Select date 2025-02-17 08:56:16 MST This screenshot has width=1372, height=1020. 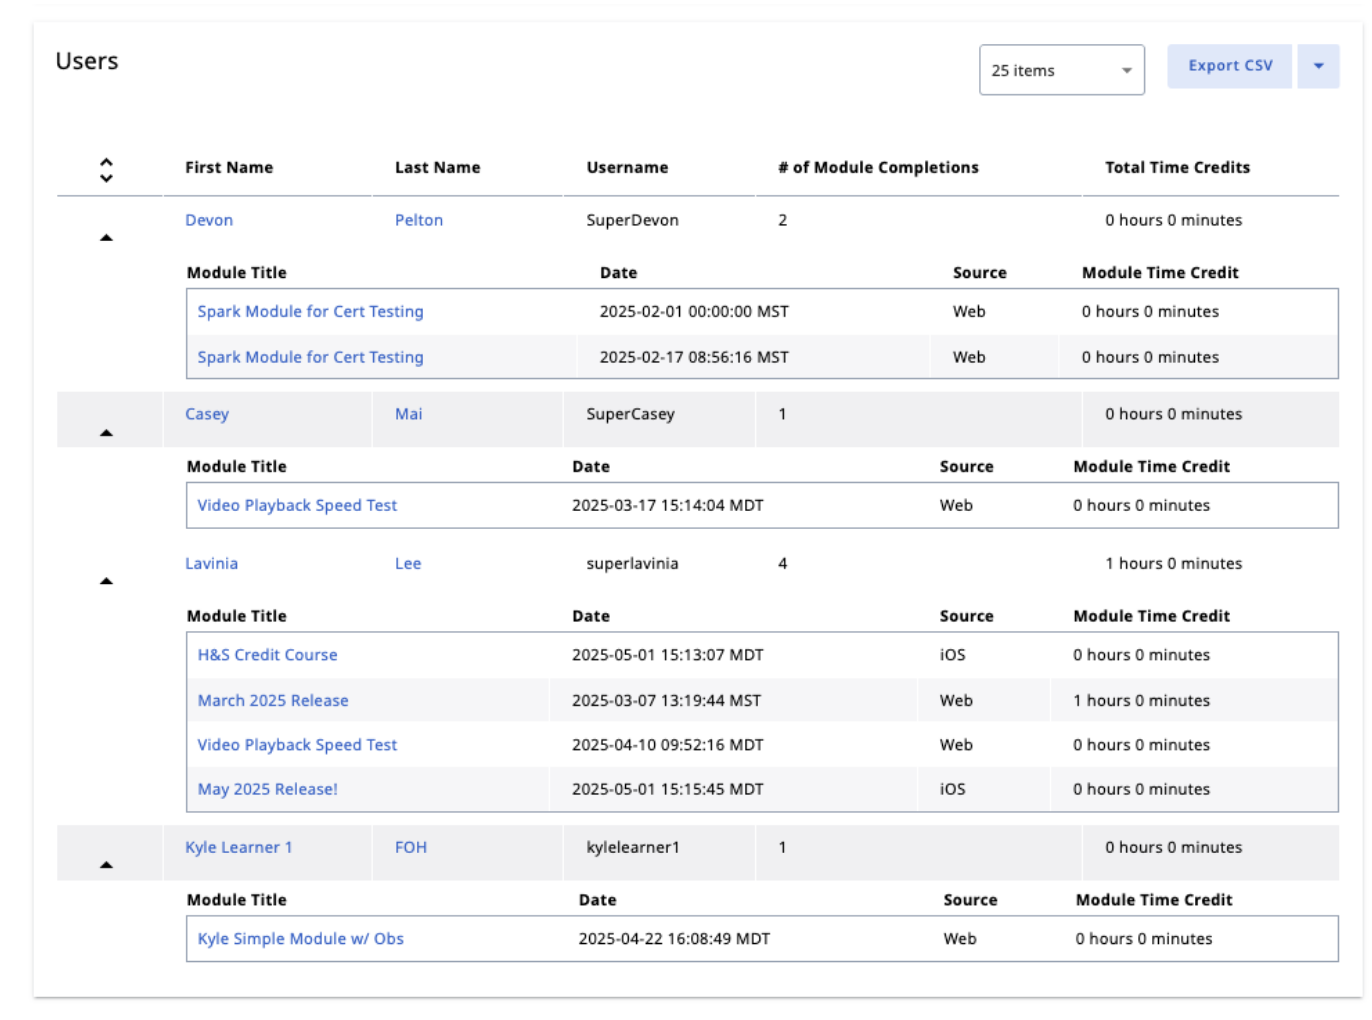coord(694,357)
